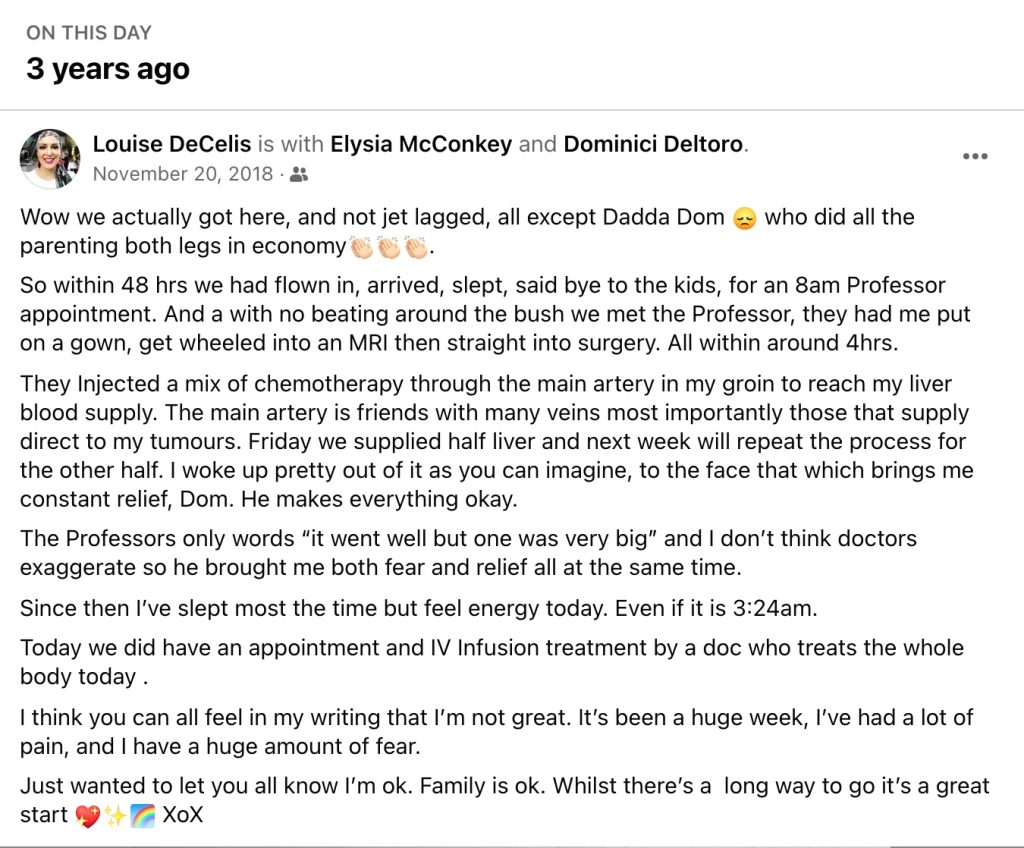This screenshot has width=1024, height=848.
Task: Click the first clapping hands emoji
Action: [361, 247]
